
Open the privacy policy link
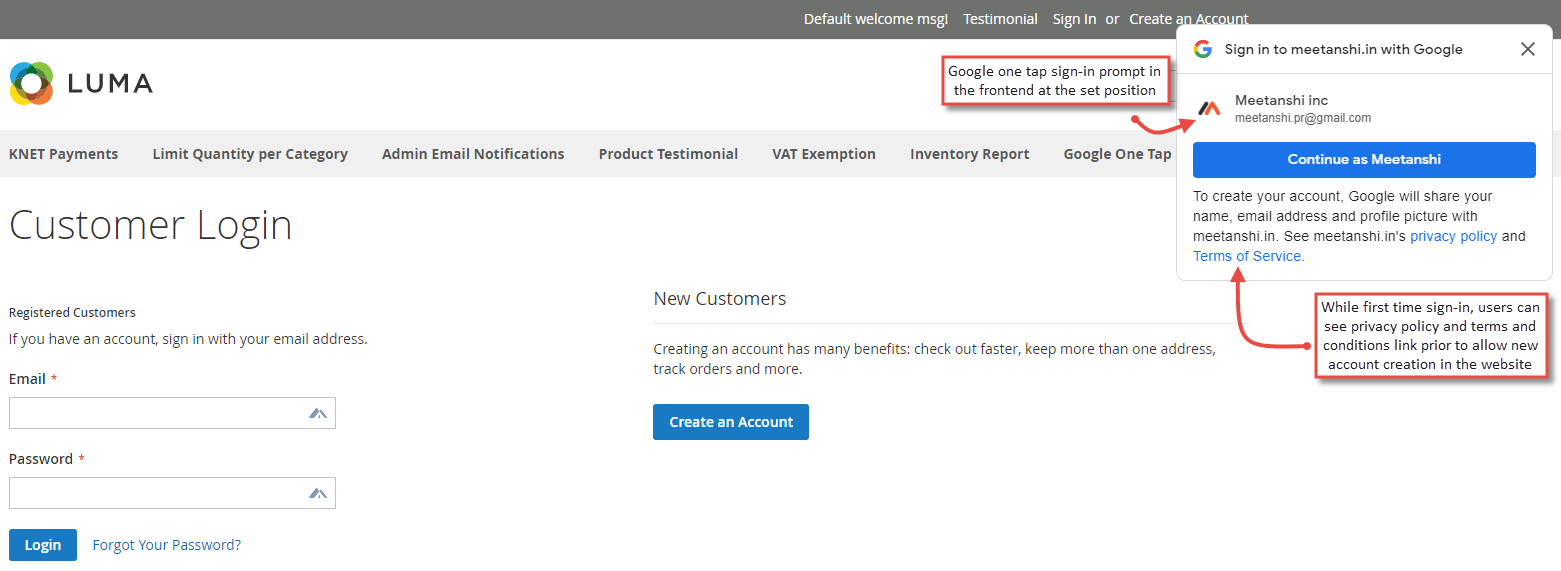(1453, 236)
